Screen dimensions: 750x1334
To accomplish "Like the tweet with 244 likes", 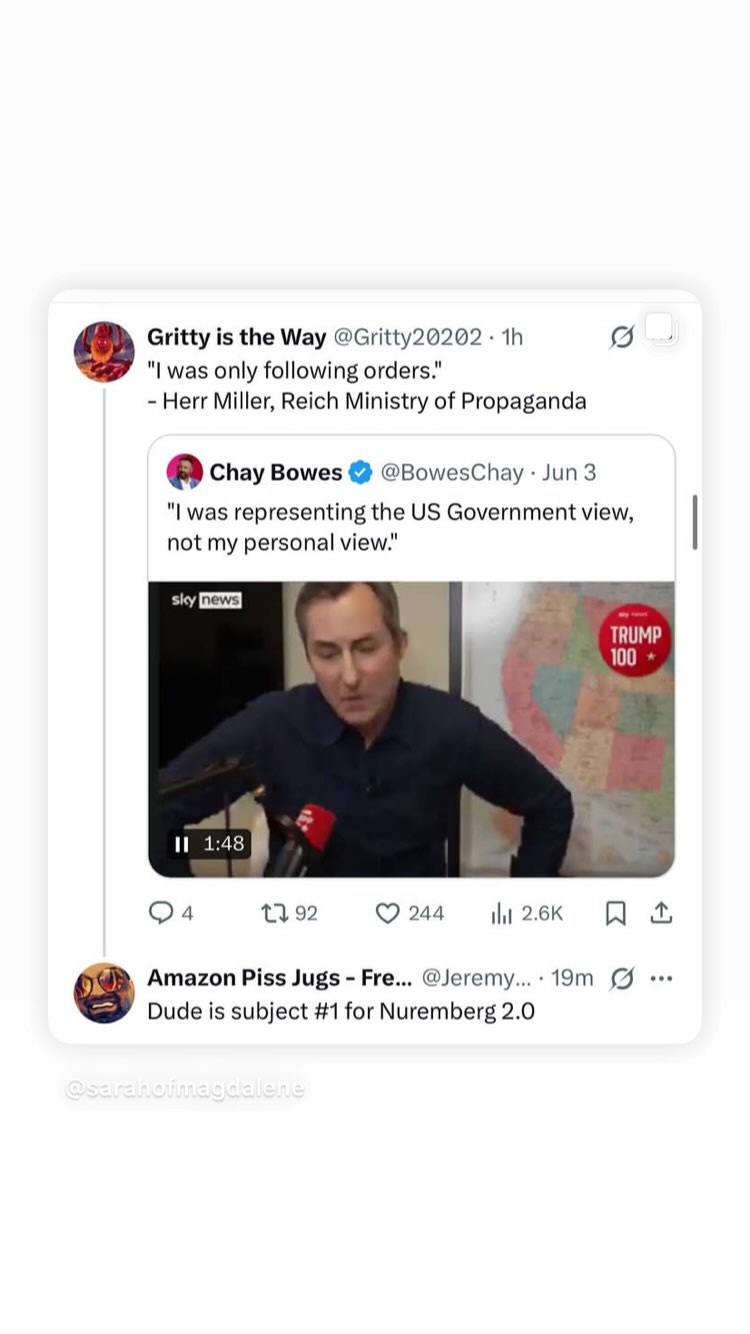I will click(x=409, y=912).
